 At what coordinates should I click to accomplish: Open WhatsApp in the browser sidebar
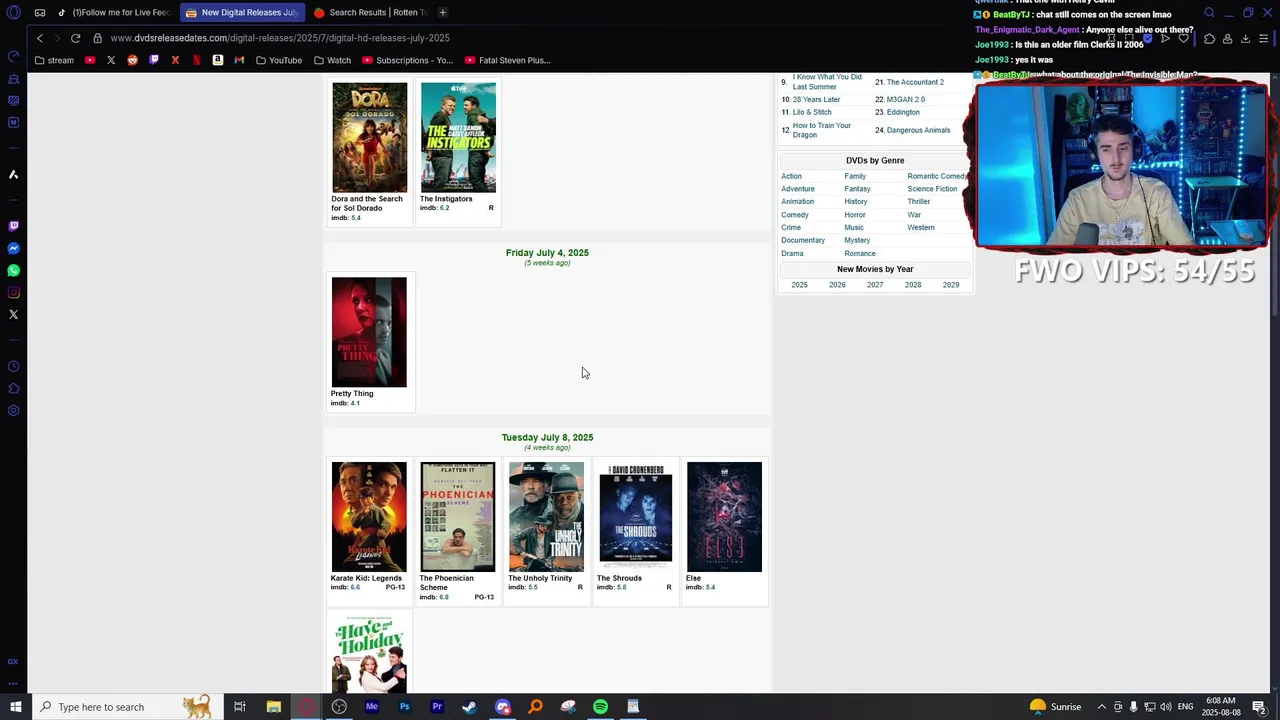13,270
